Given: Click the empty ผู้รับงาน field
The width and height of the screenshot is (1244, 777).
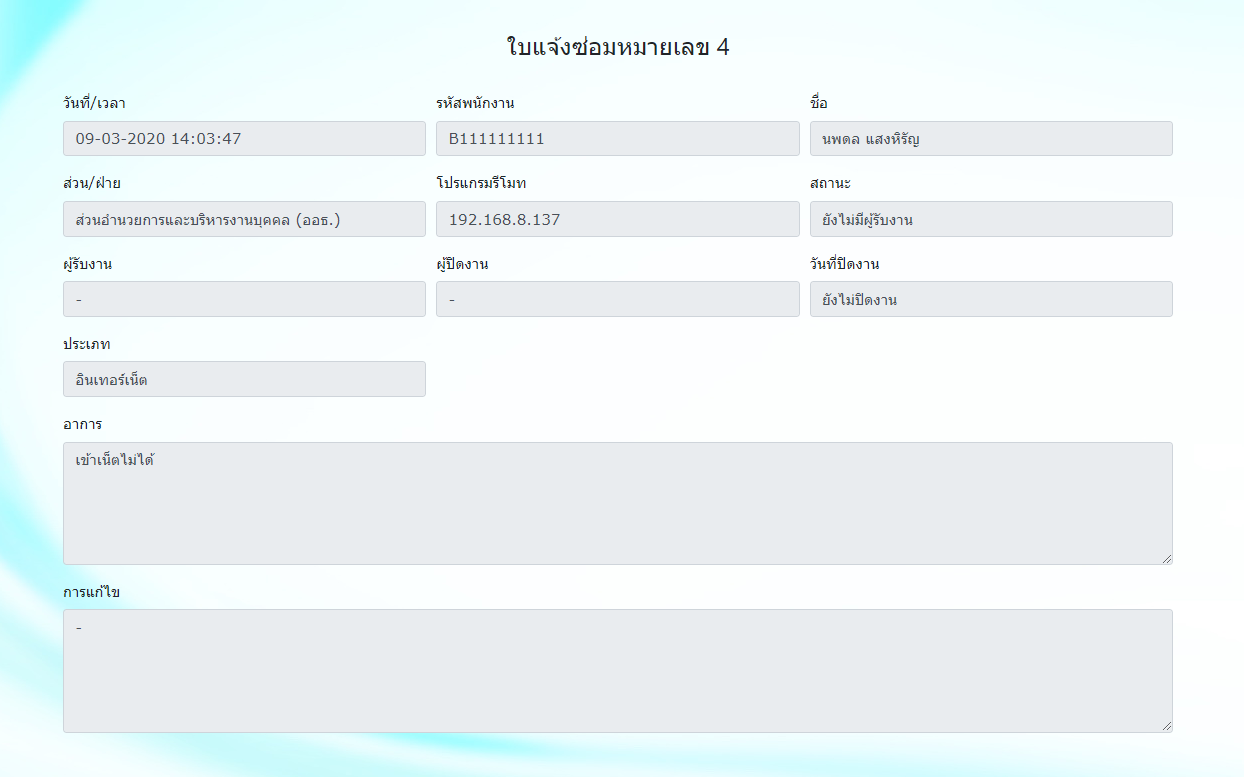Looking at the screenshot, I should tap(244, 299).
